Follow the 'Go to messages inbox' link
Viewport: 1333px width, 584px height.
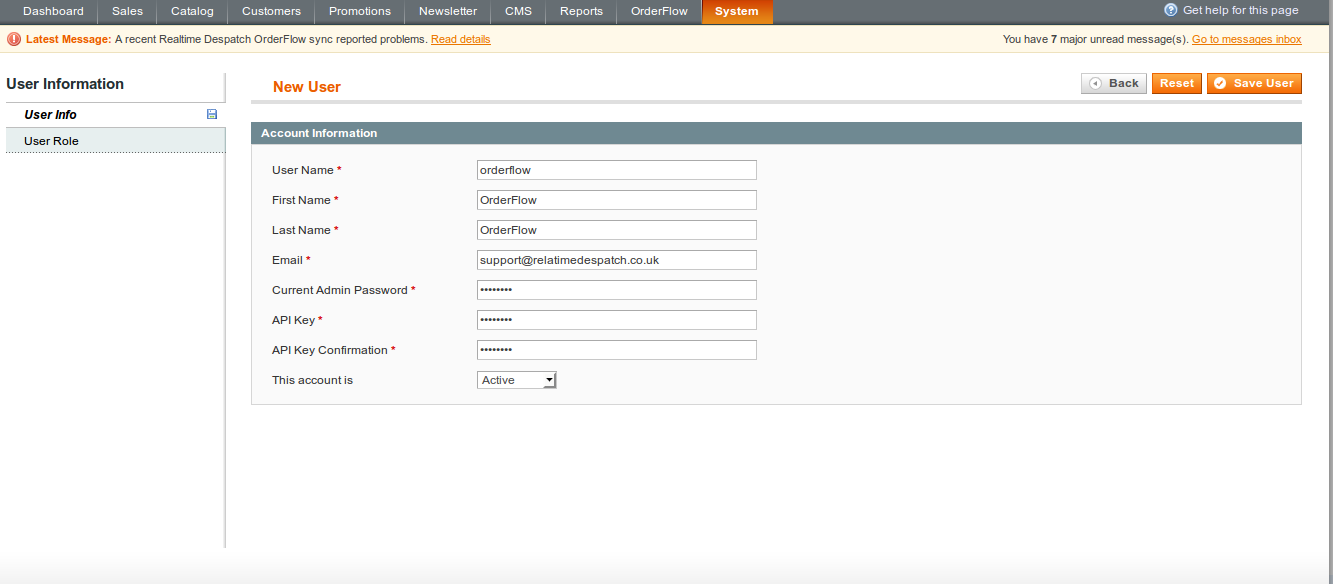pos(1246,39)
